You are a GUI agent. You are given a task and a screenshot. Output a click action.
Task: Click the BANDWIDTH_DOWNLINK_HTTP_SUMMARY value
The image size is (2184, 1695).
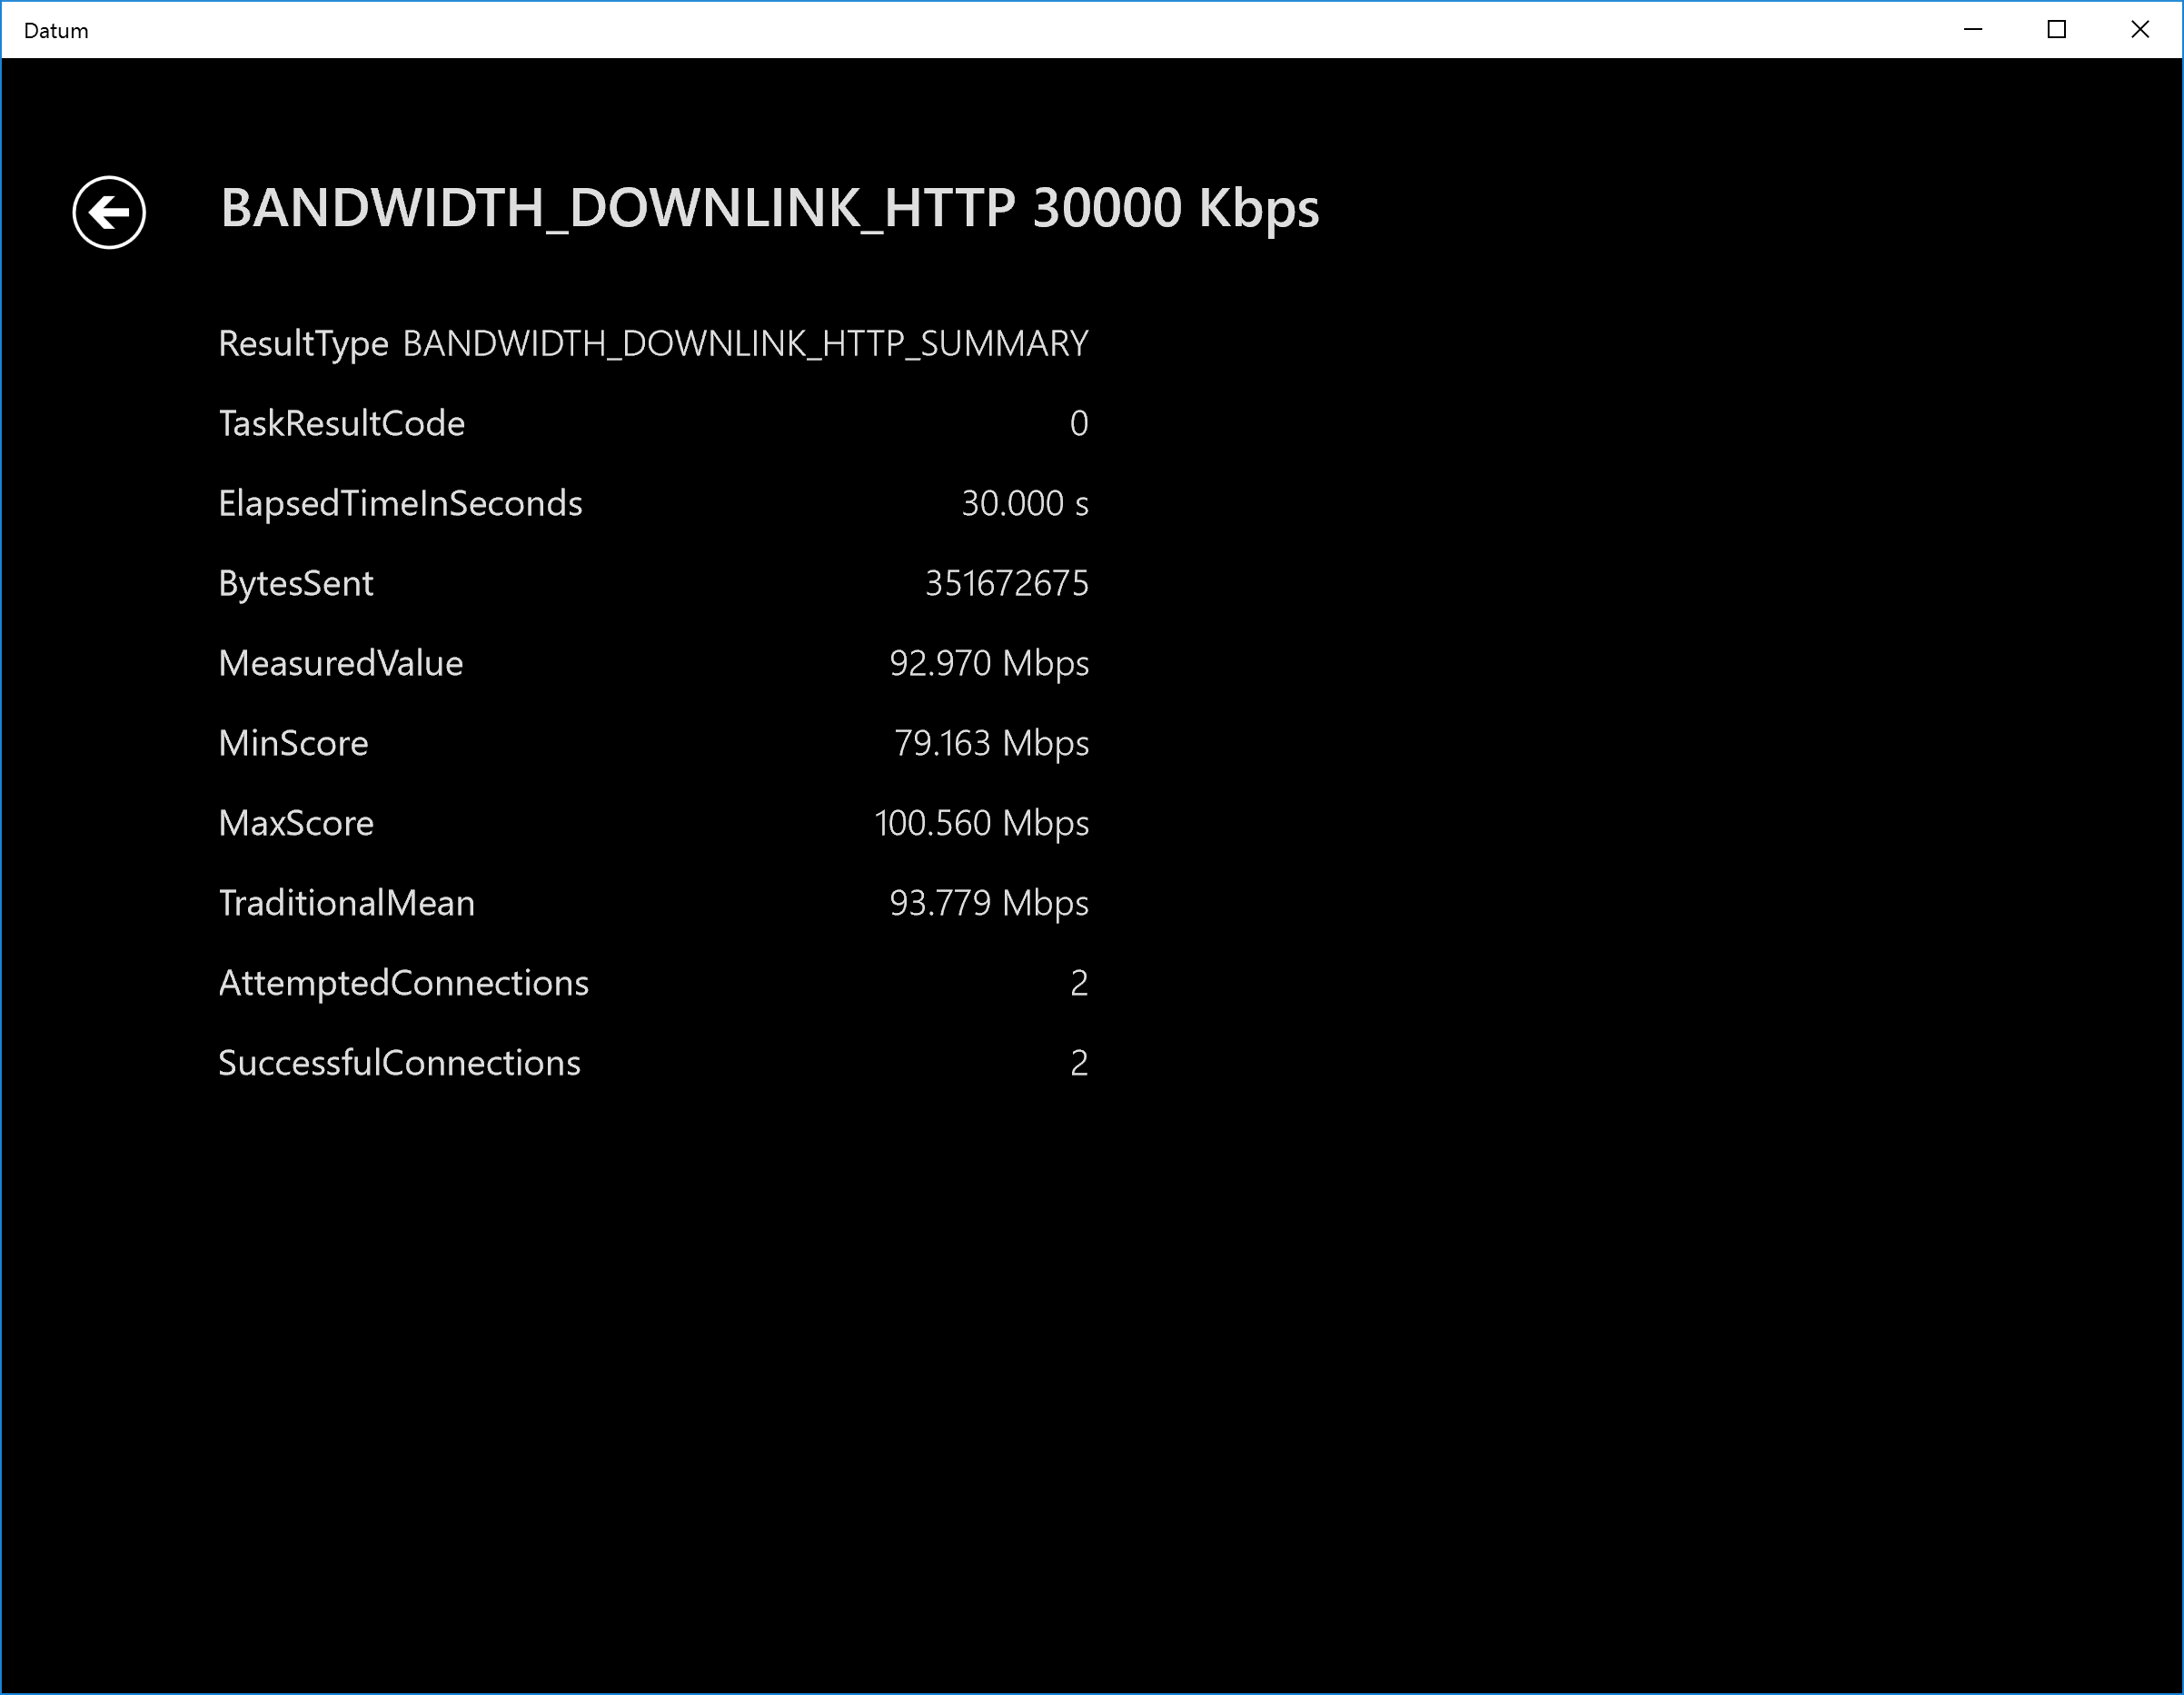pyautogui.click(x=745, y=344)
